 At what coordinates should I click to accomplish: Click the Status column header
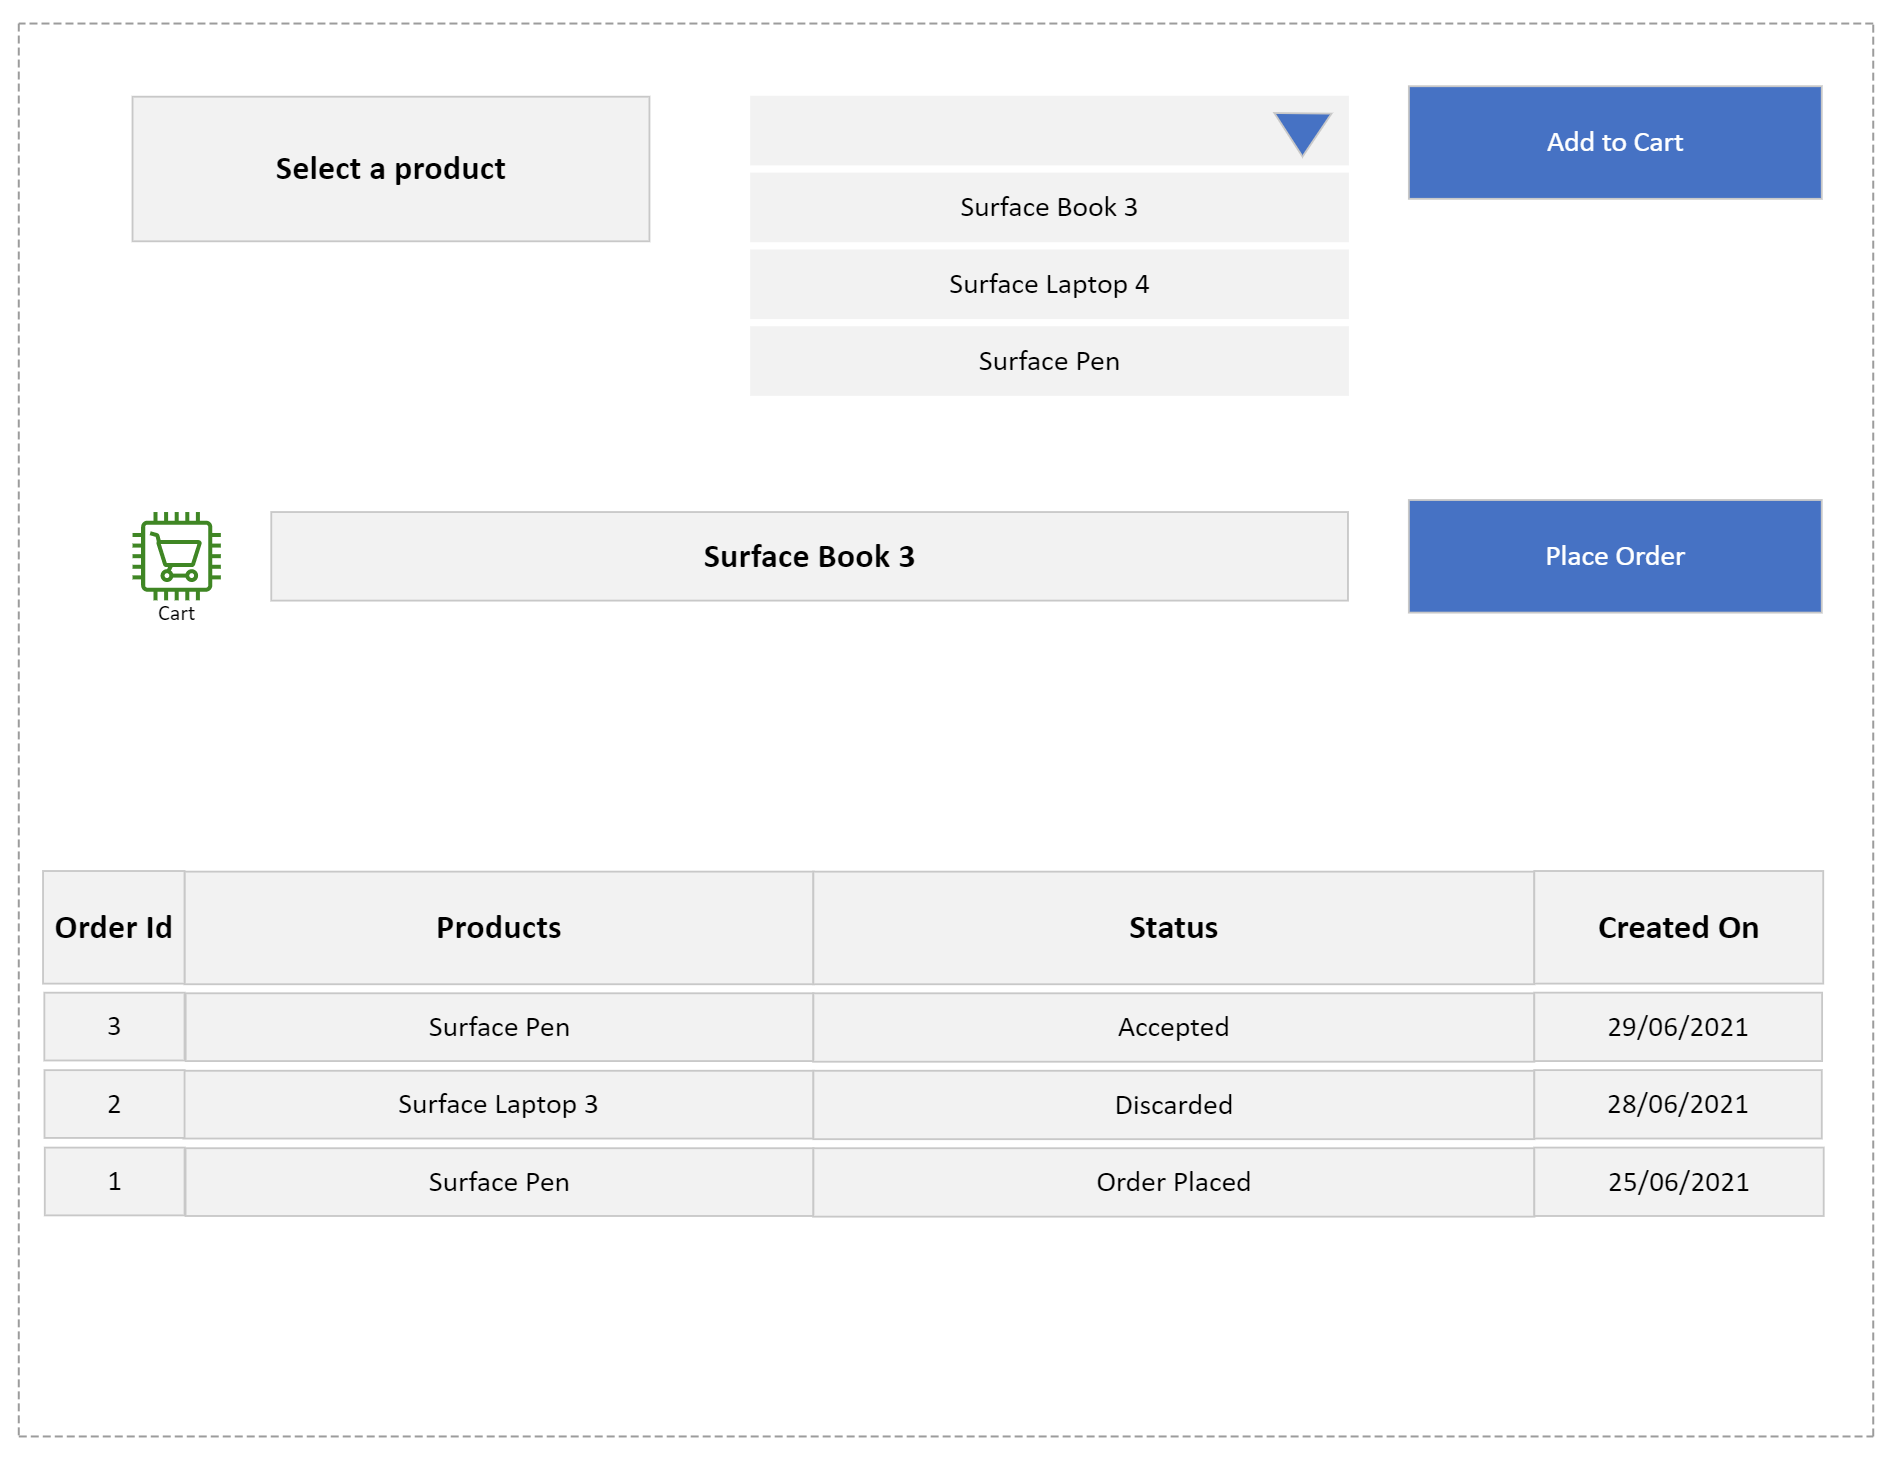pyautogui.click(x=1173, y=927)
